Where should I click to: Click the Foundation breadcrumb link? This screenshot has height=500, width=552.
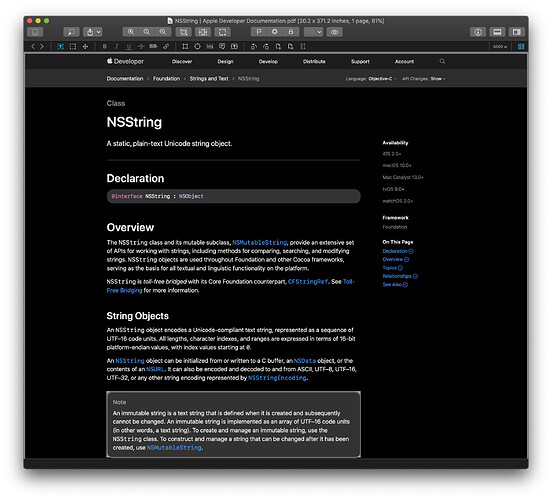[167, 79]
